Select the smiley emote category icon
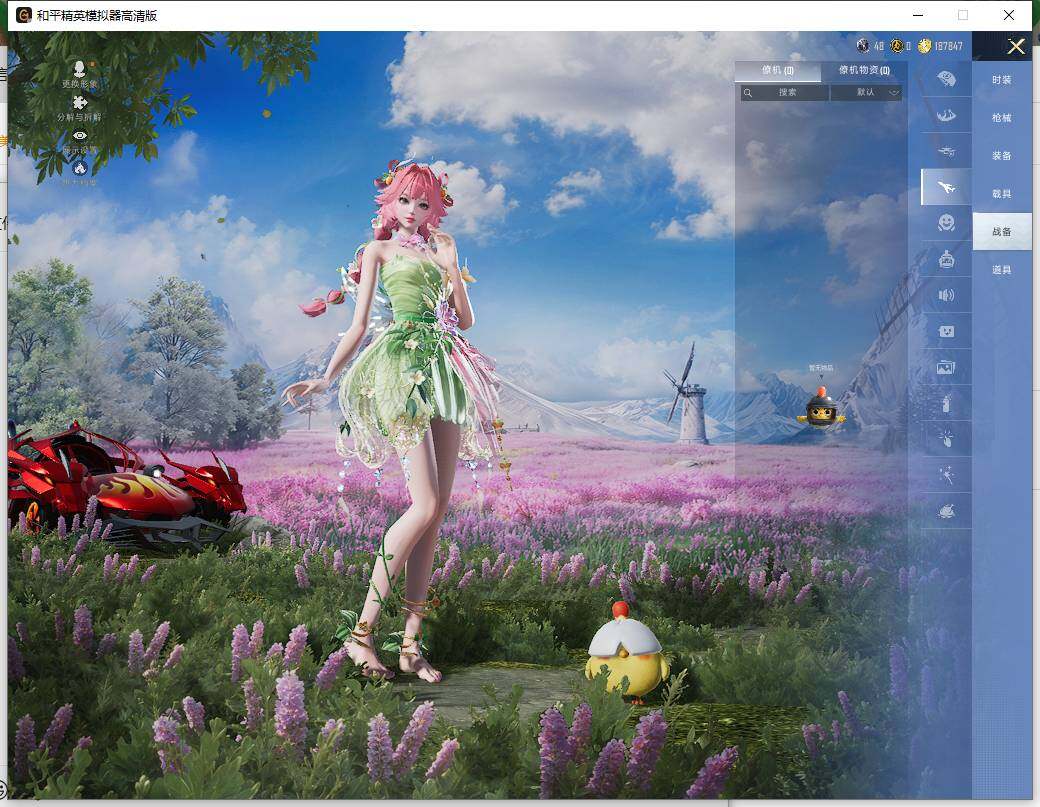 [946, 223]
